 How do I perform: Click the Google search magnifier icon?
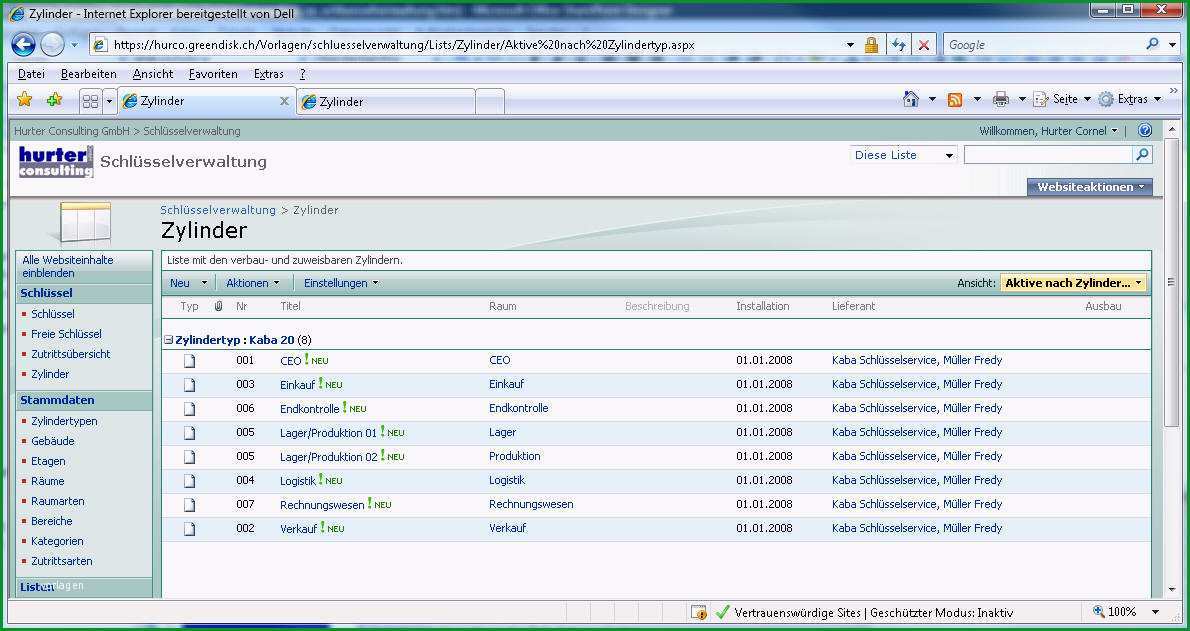tap(1152, 44)
